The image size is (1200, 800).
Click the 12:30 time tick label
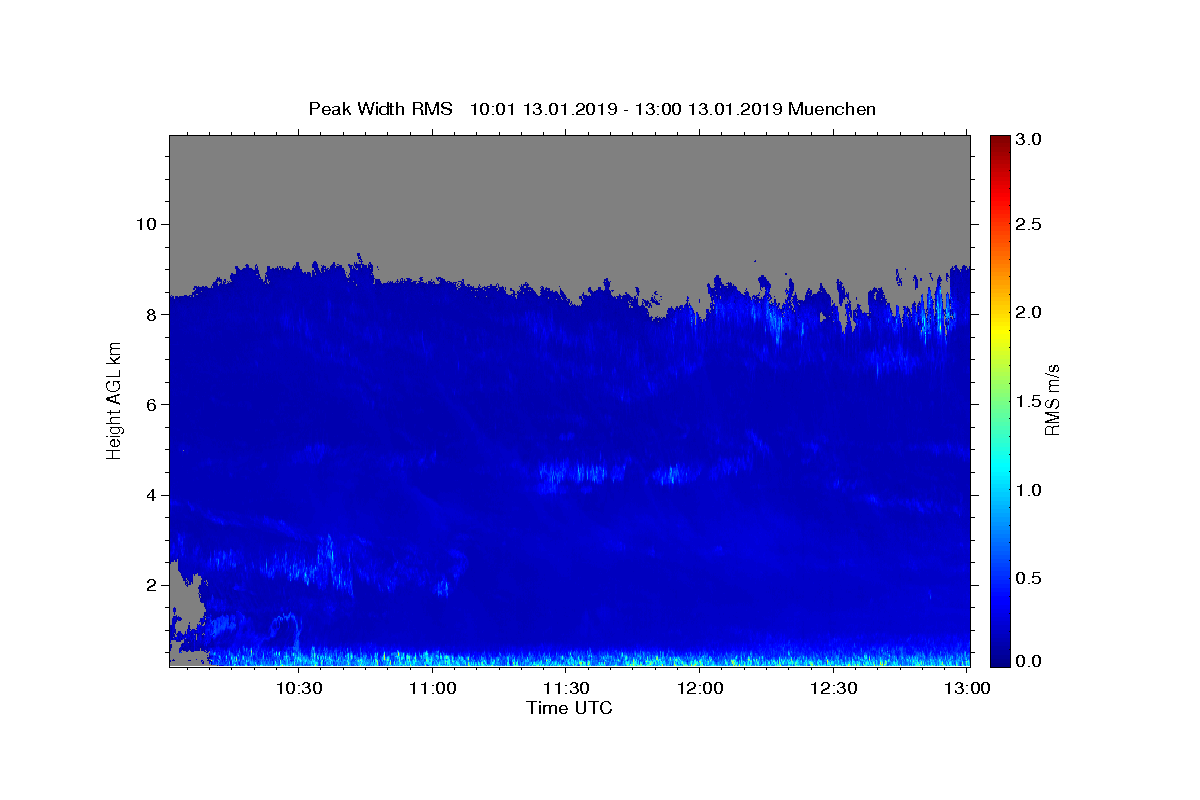point(833,688)
